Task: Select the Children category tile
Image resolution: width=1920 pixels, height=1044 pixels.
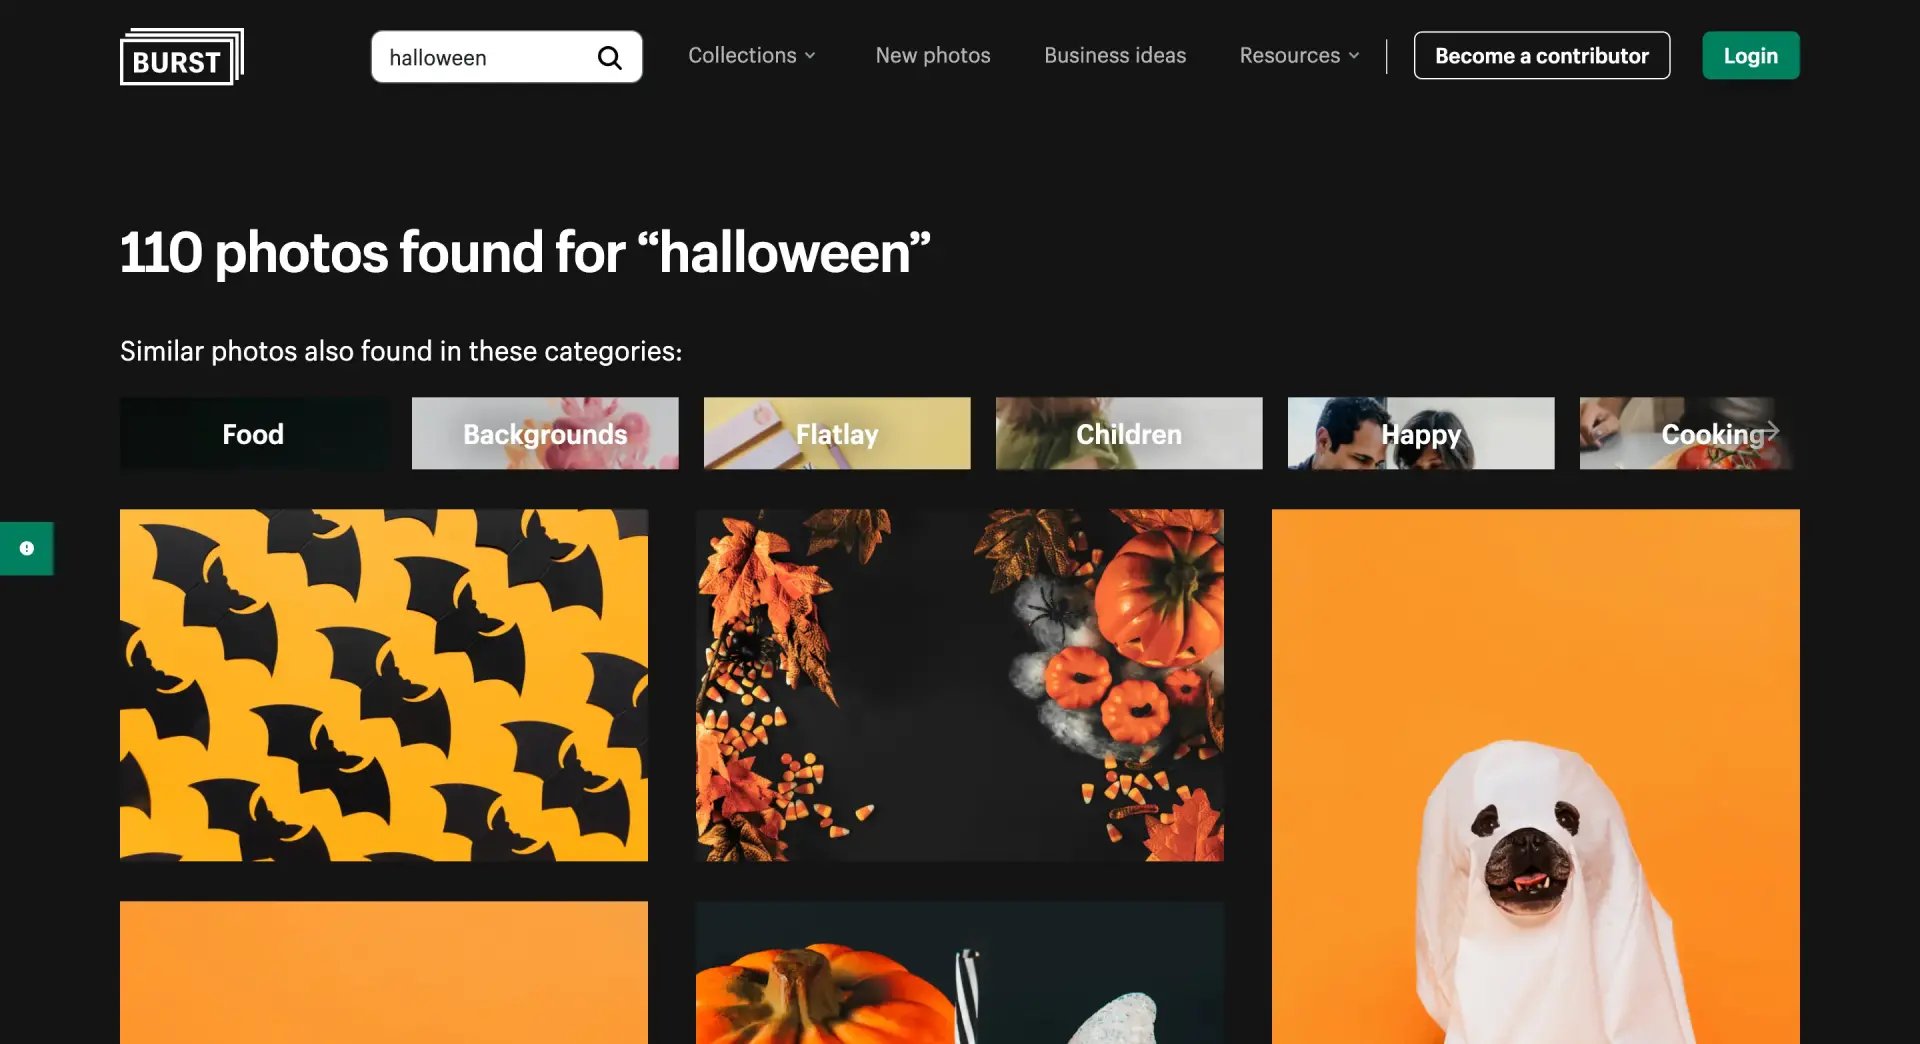Action: (x=1129, y=434)
